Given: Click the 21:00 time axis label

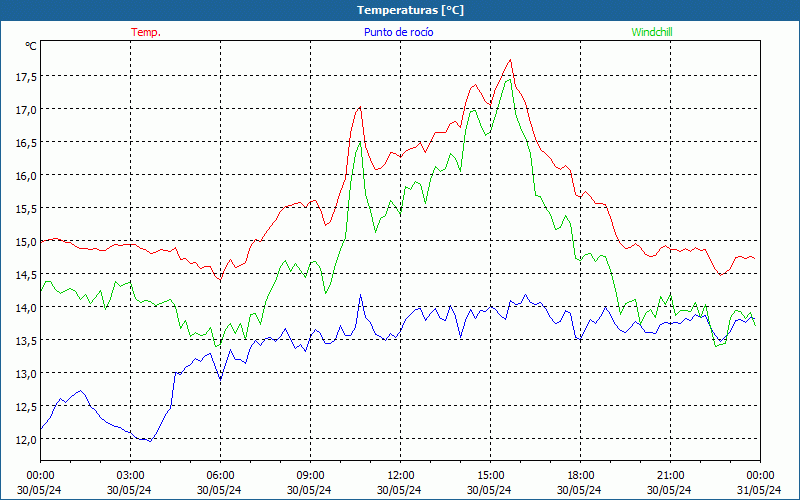Looking at the screenshot, I should (670, 475).
